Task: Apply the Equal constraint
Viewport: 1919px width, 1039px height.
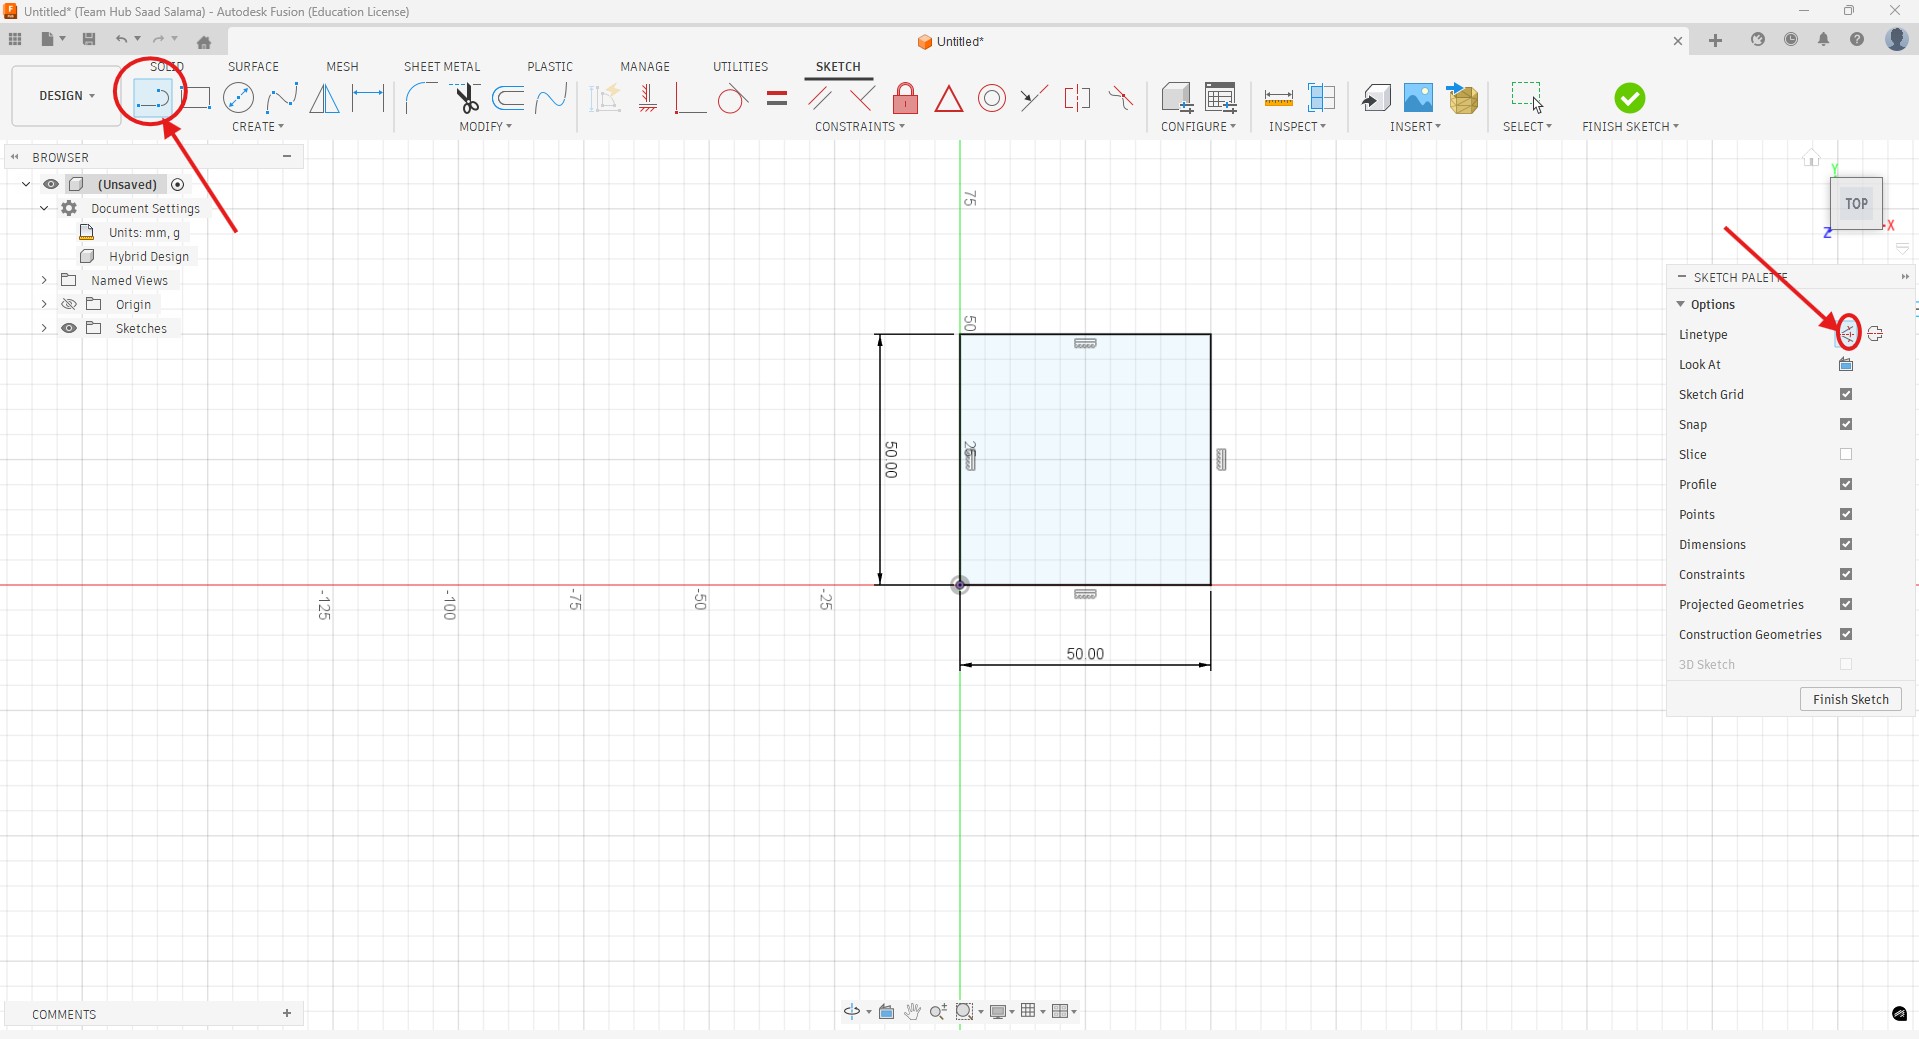Action: (x=777, y=98)
